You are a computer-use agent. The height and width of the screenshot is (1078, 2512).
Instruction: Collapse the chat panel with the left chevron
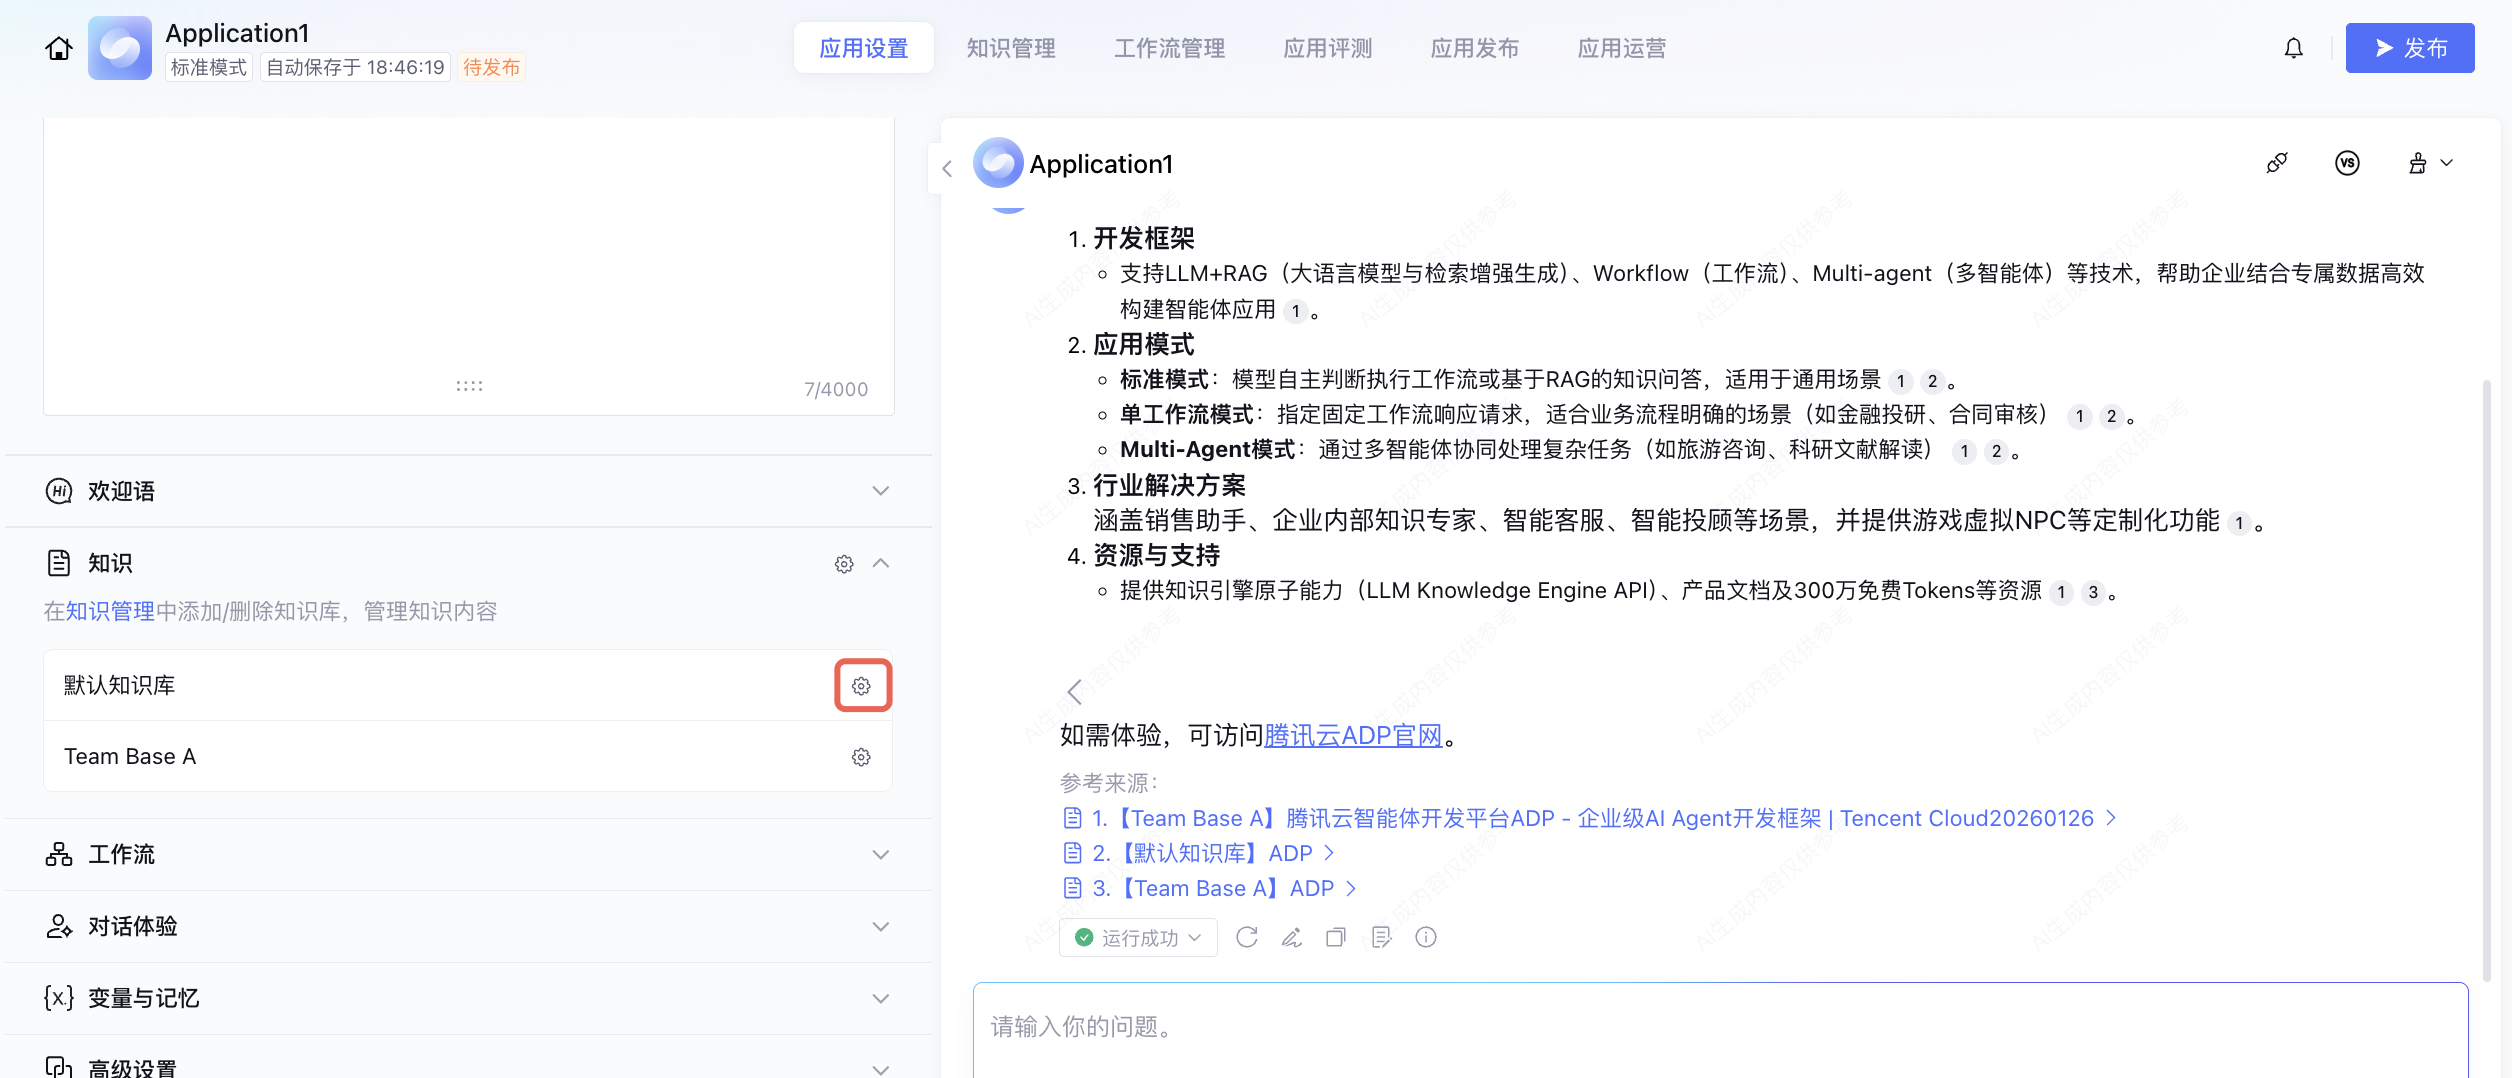(x=947, y=168)
